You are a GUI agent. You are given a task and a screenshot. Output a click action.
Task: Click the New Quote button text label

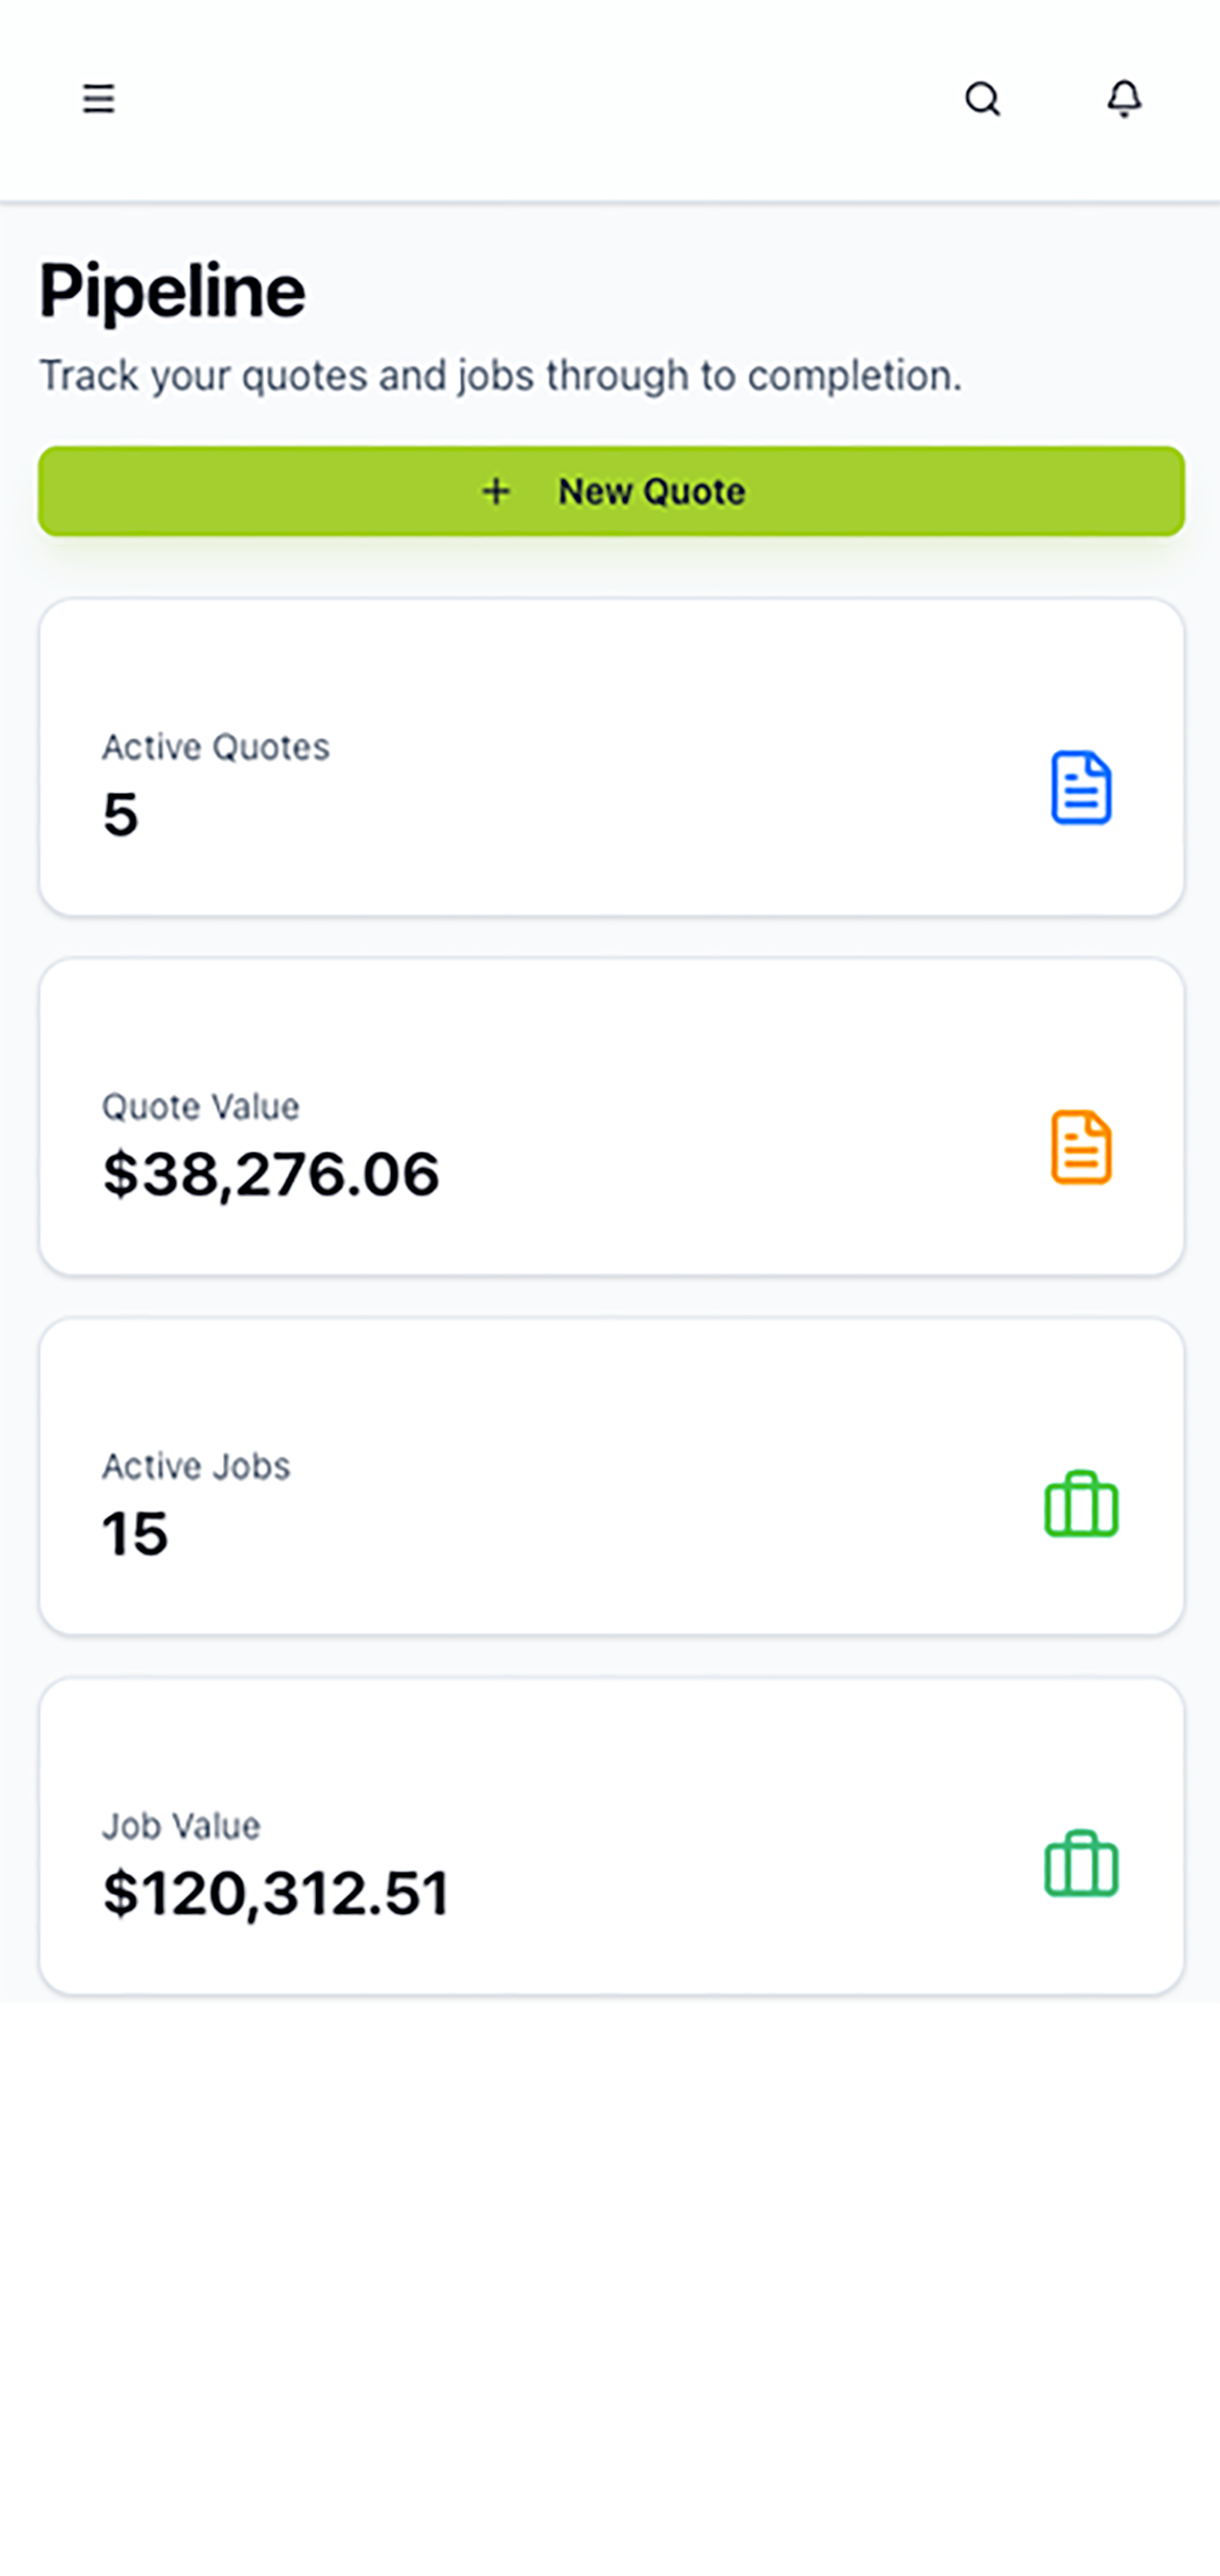pyautogui.click(x=651, y=491)
